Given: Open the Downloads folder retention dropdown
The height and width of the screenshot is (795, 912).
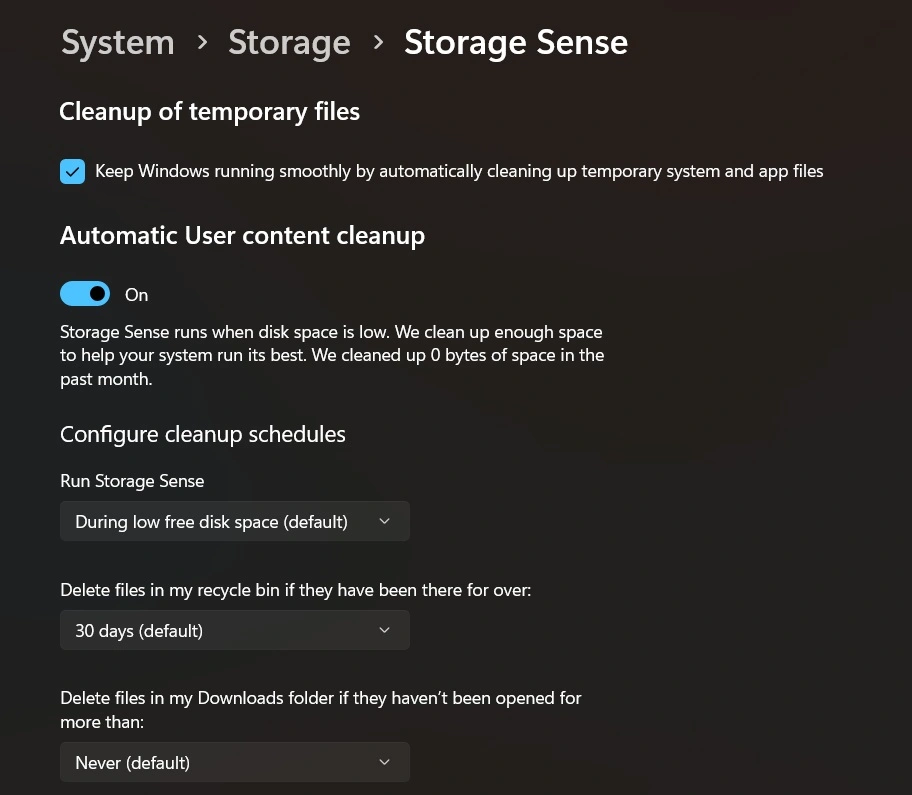Looking at the screenshot, I should click(235, 762).
